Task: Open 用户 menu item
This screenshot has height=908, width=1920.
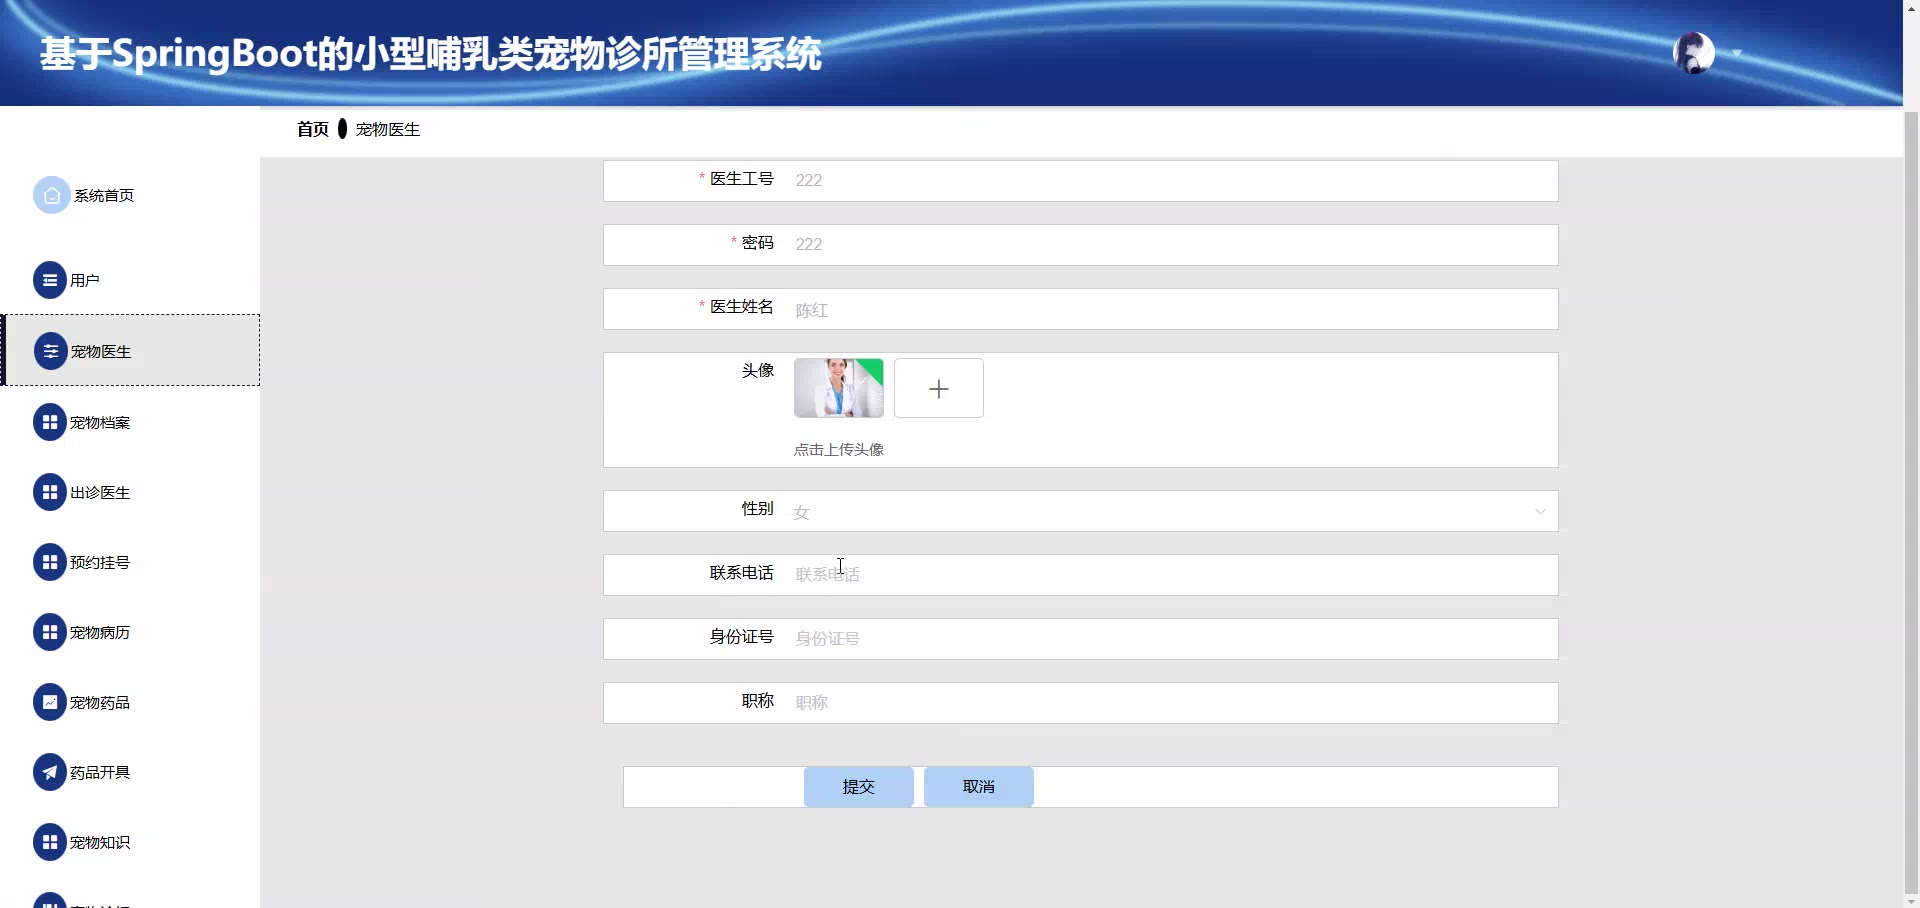Action: tap(130, 280)
